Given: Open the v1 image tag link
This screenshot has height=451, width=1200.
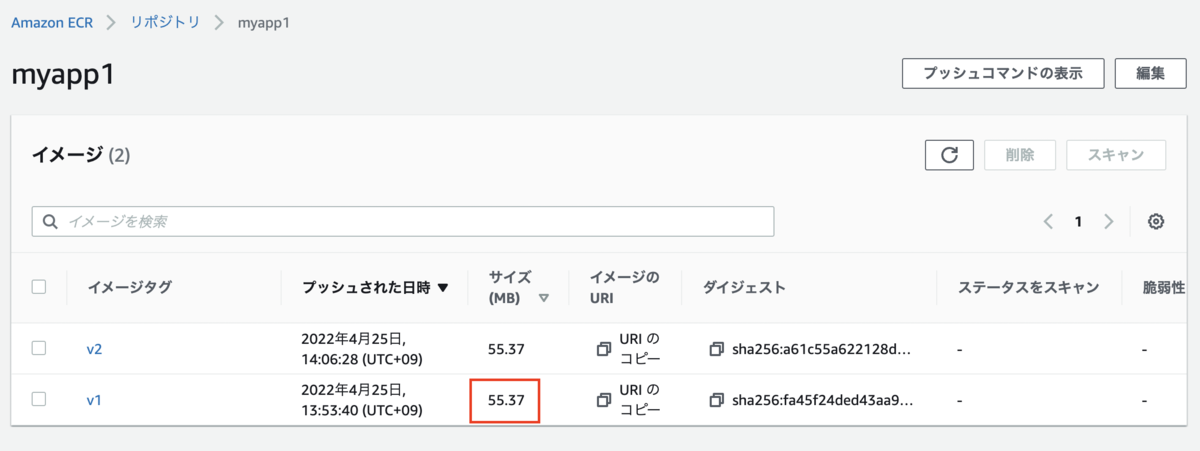Looking at the screenshot, I should coord(94,400).
